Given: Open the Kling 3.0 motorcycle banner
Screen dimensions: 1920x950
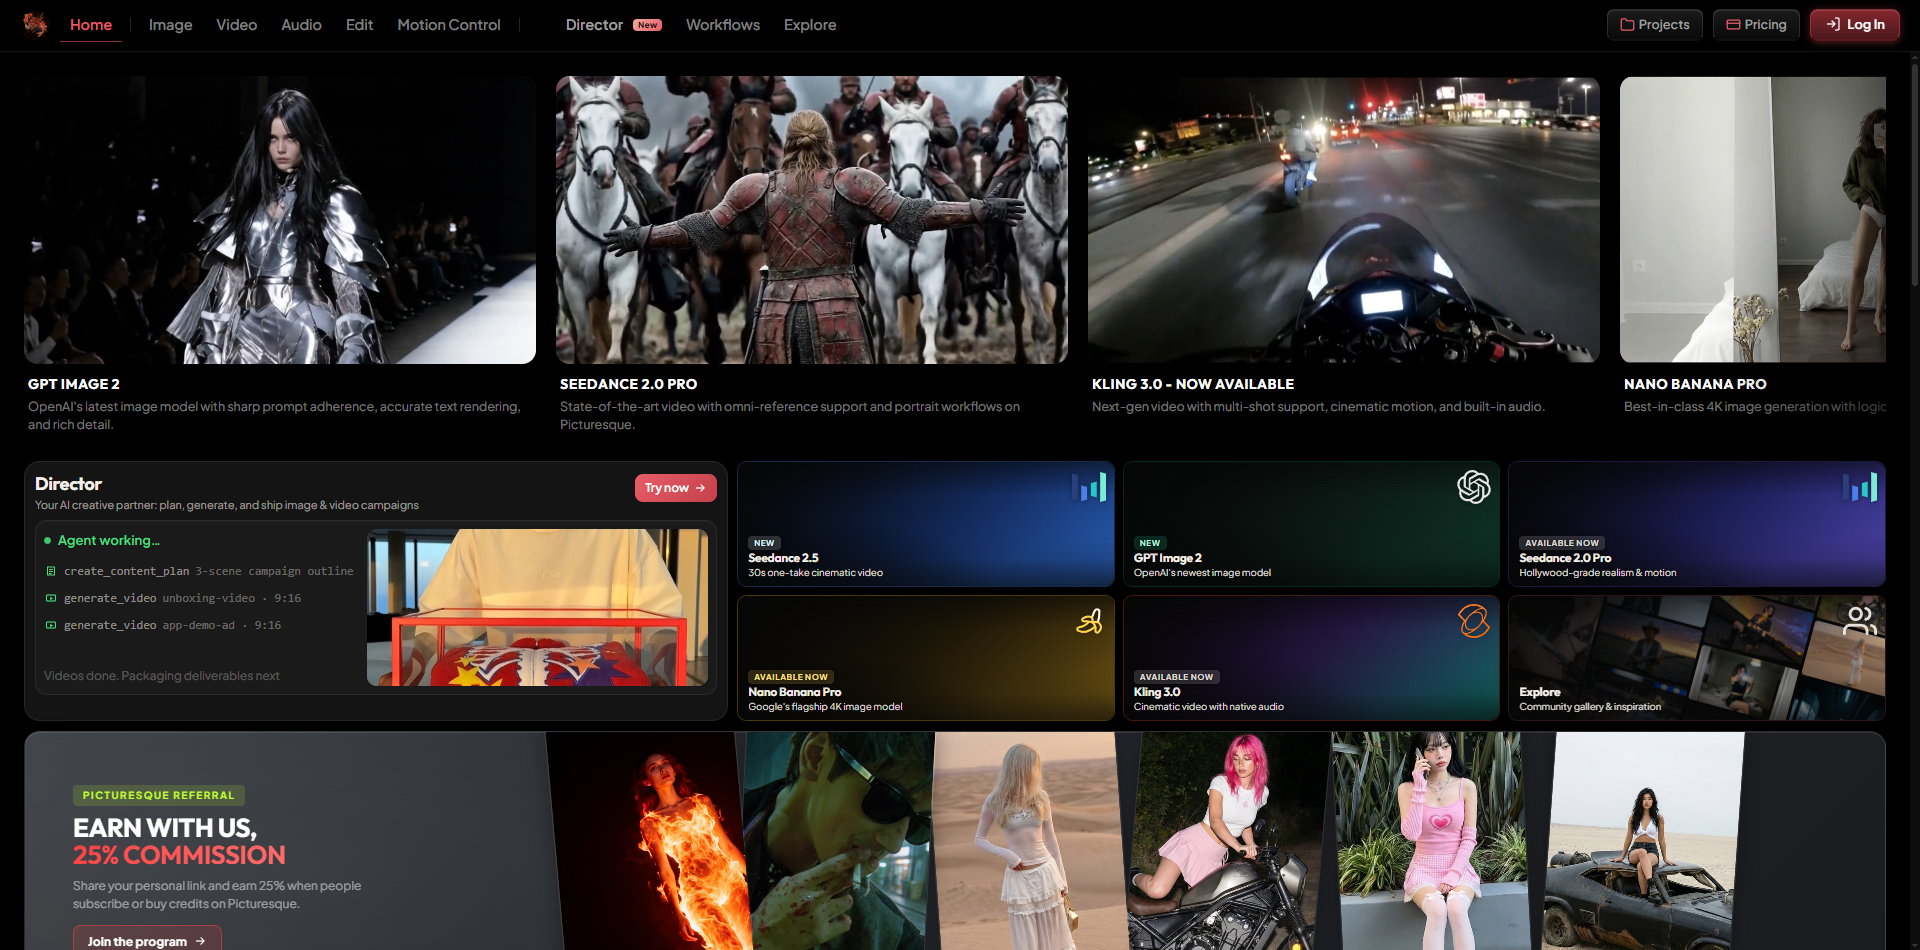Looking at the screenshot, I should (x=1344, y=220).
